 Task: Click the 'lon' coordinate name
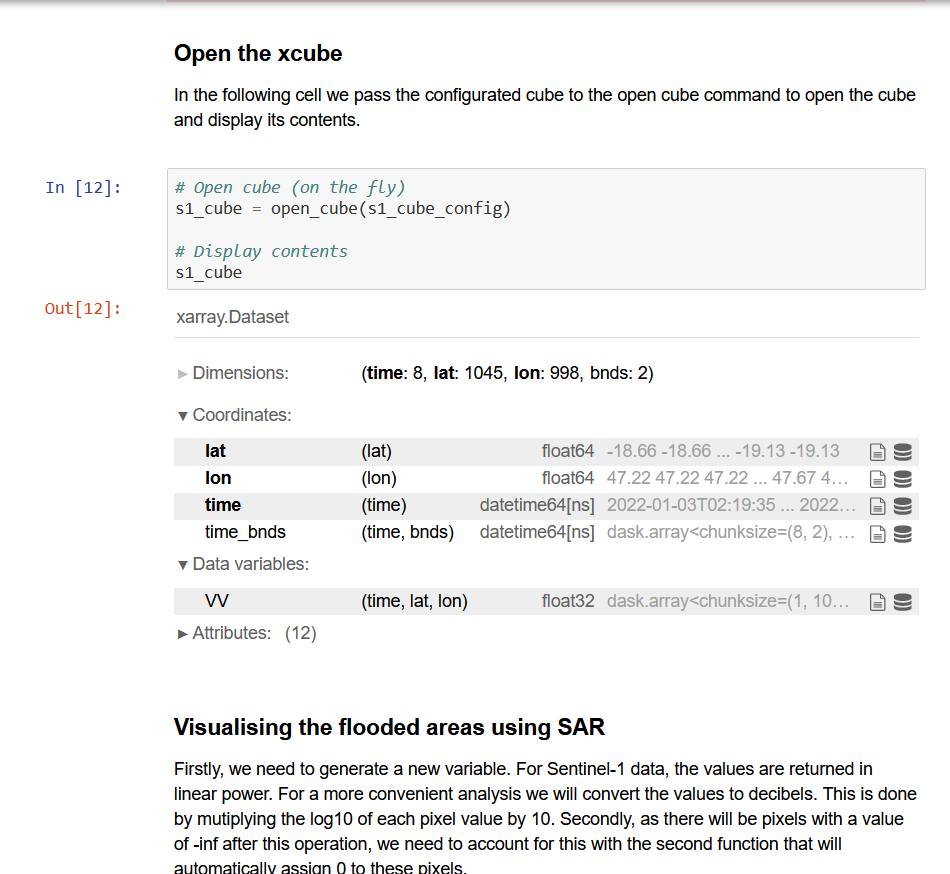(x=218, y=478)
